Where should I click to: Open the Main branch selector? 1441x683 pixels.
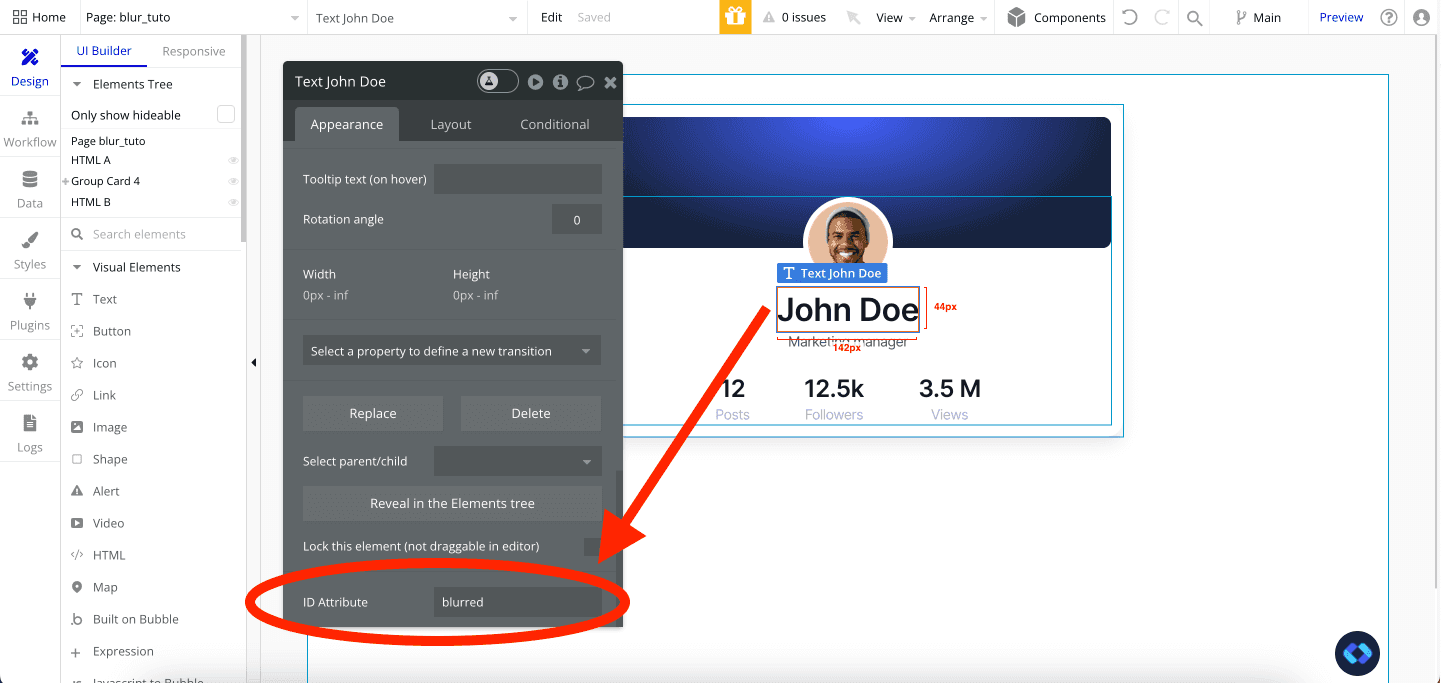pos(1258,17)
